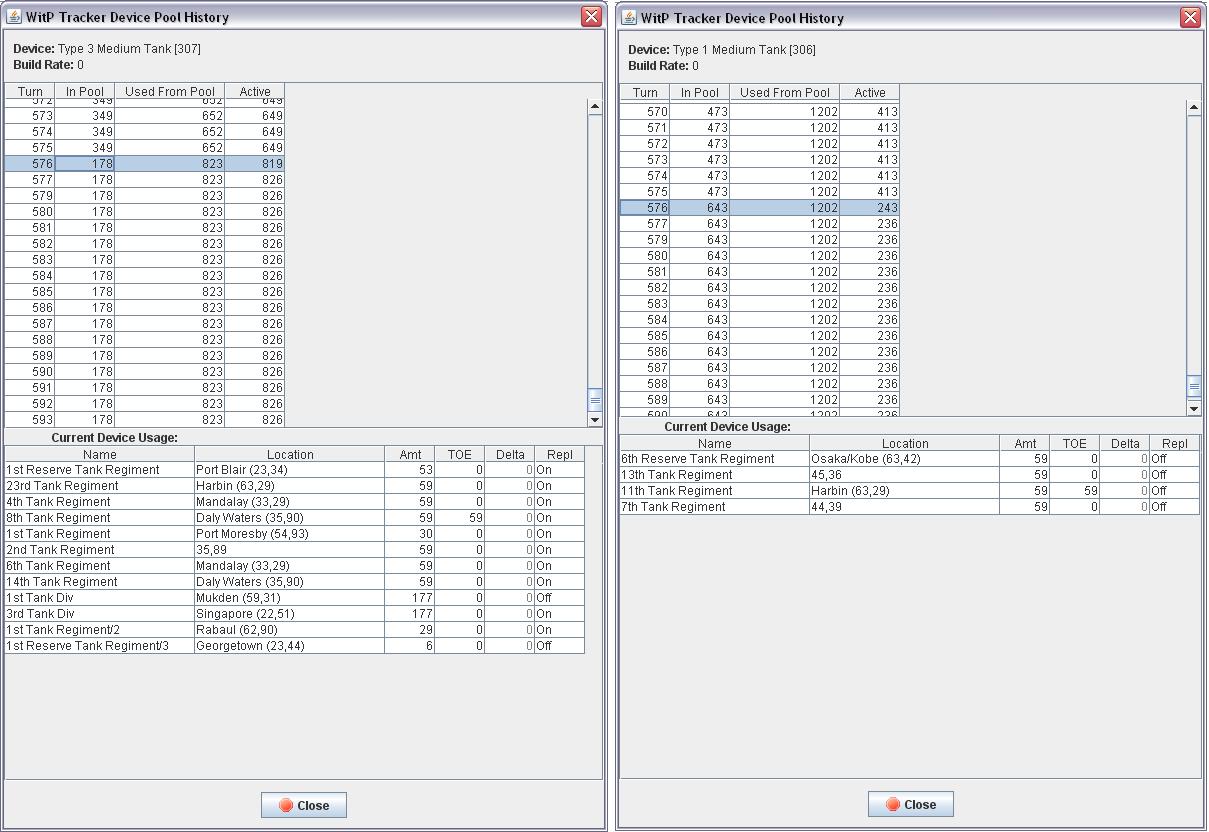Click Close button in Type 3 Medium Tank window
Viewport: 1209px width, 832px height.
[x=304, y=805]
